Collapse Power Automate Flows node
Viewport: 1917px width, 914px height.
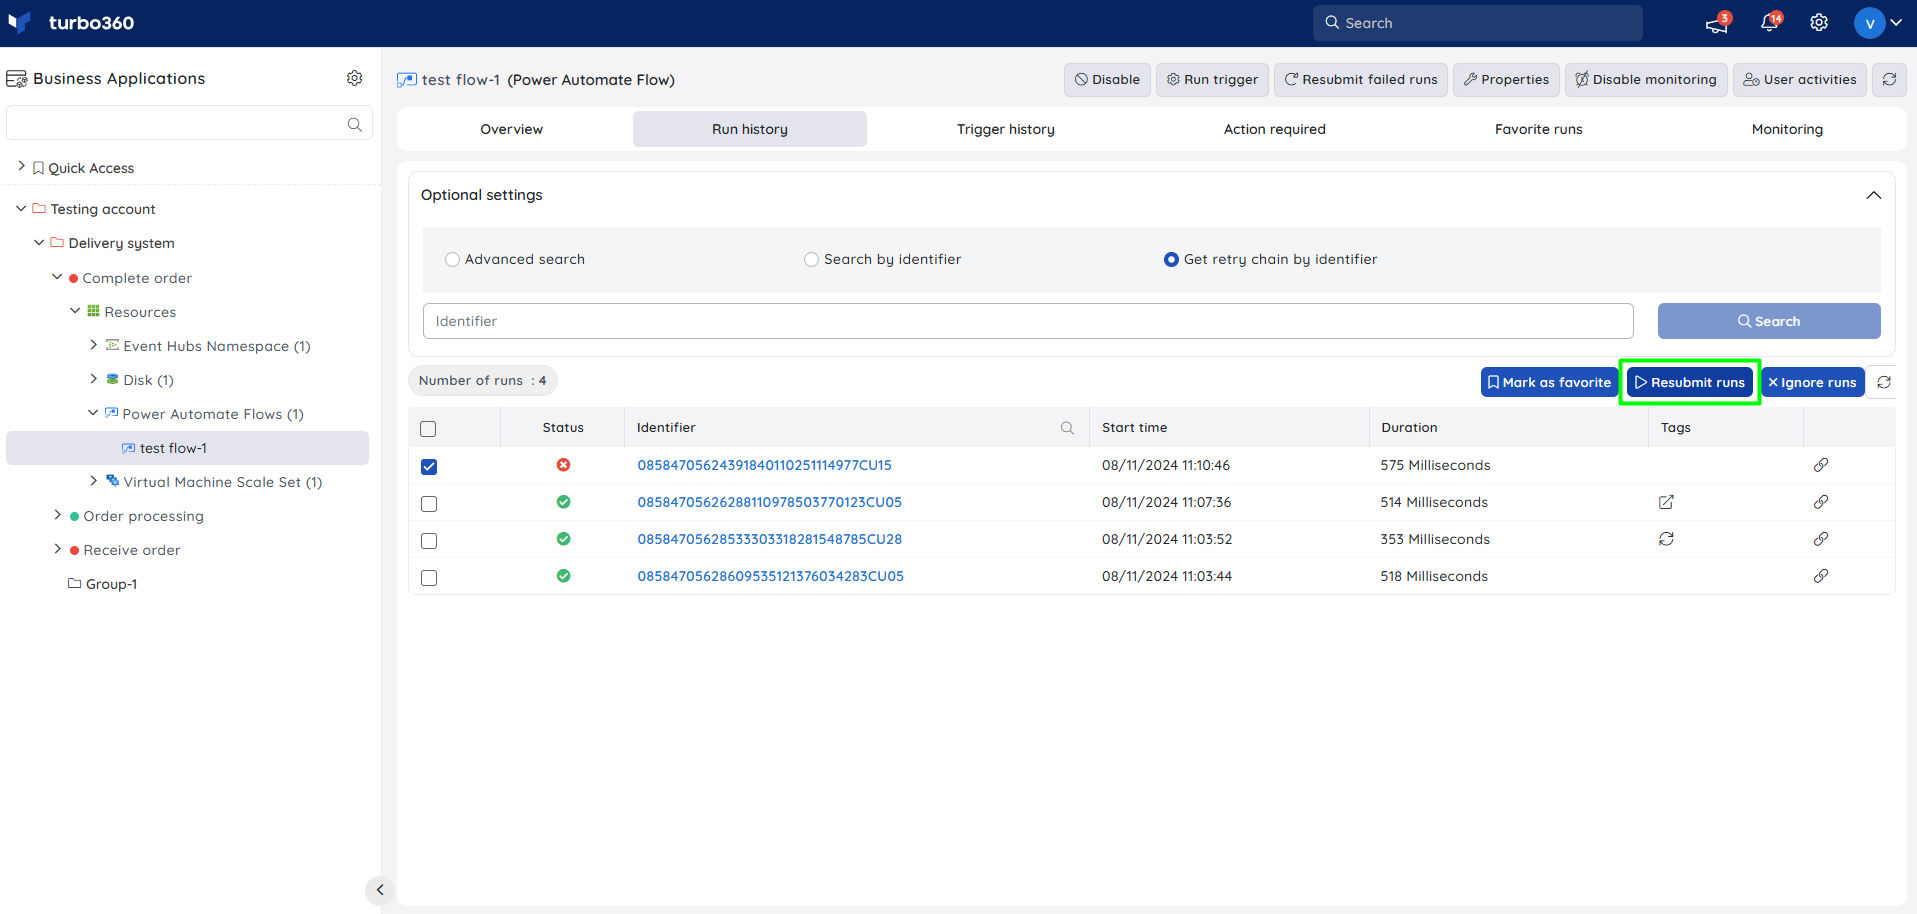93,413
